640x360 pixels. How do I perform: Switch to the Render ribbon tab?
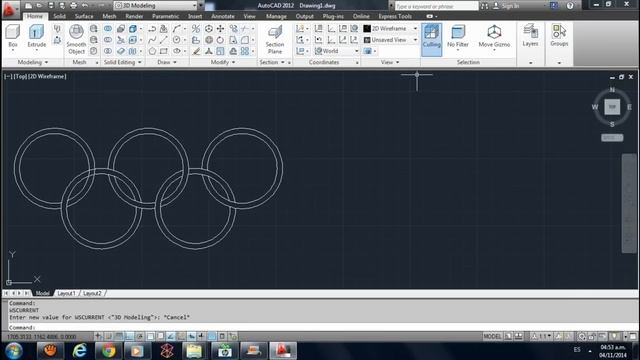(134, 16)
